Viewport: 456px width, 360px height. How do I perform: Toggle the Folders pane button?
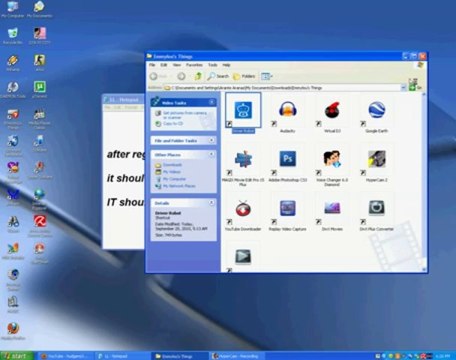[x=244, y=76]
